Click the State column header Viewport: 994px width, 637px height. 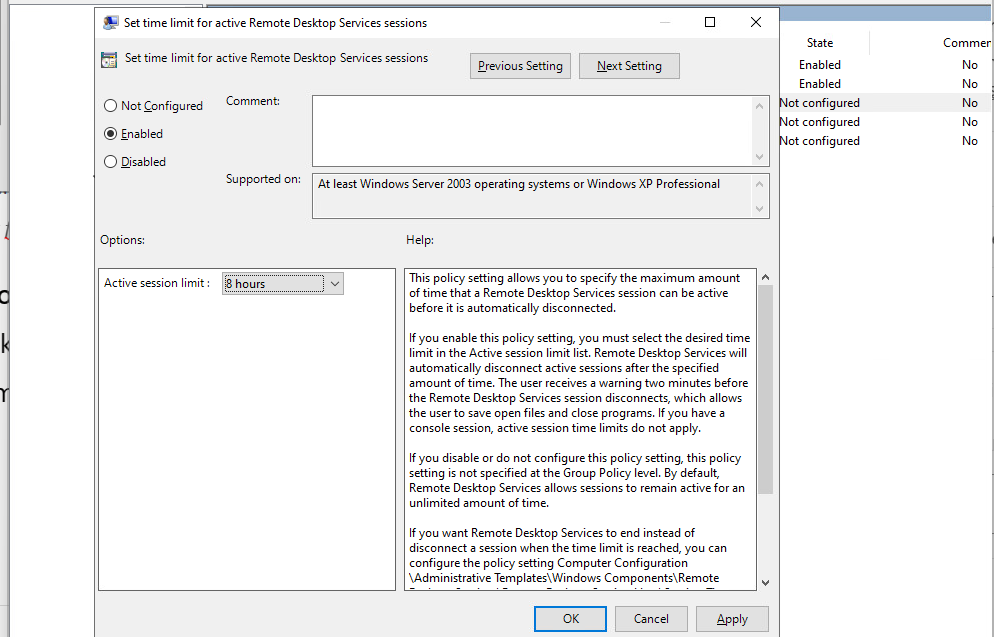[x=820, y=43]
